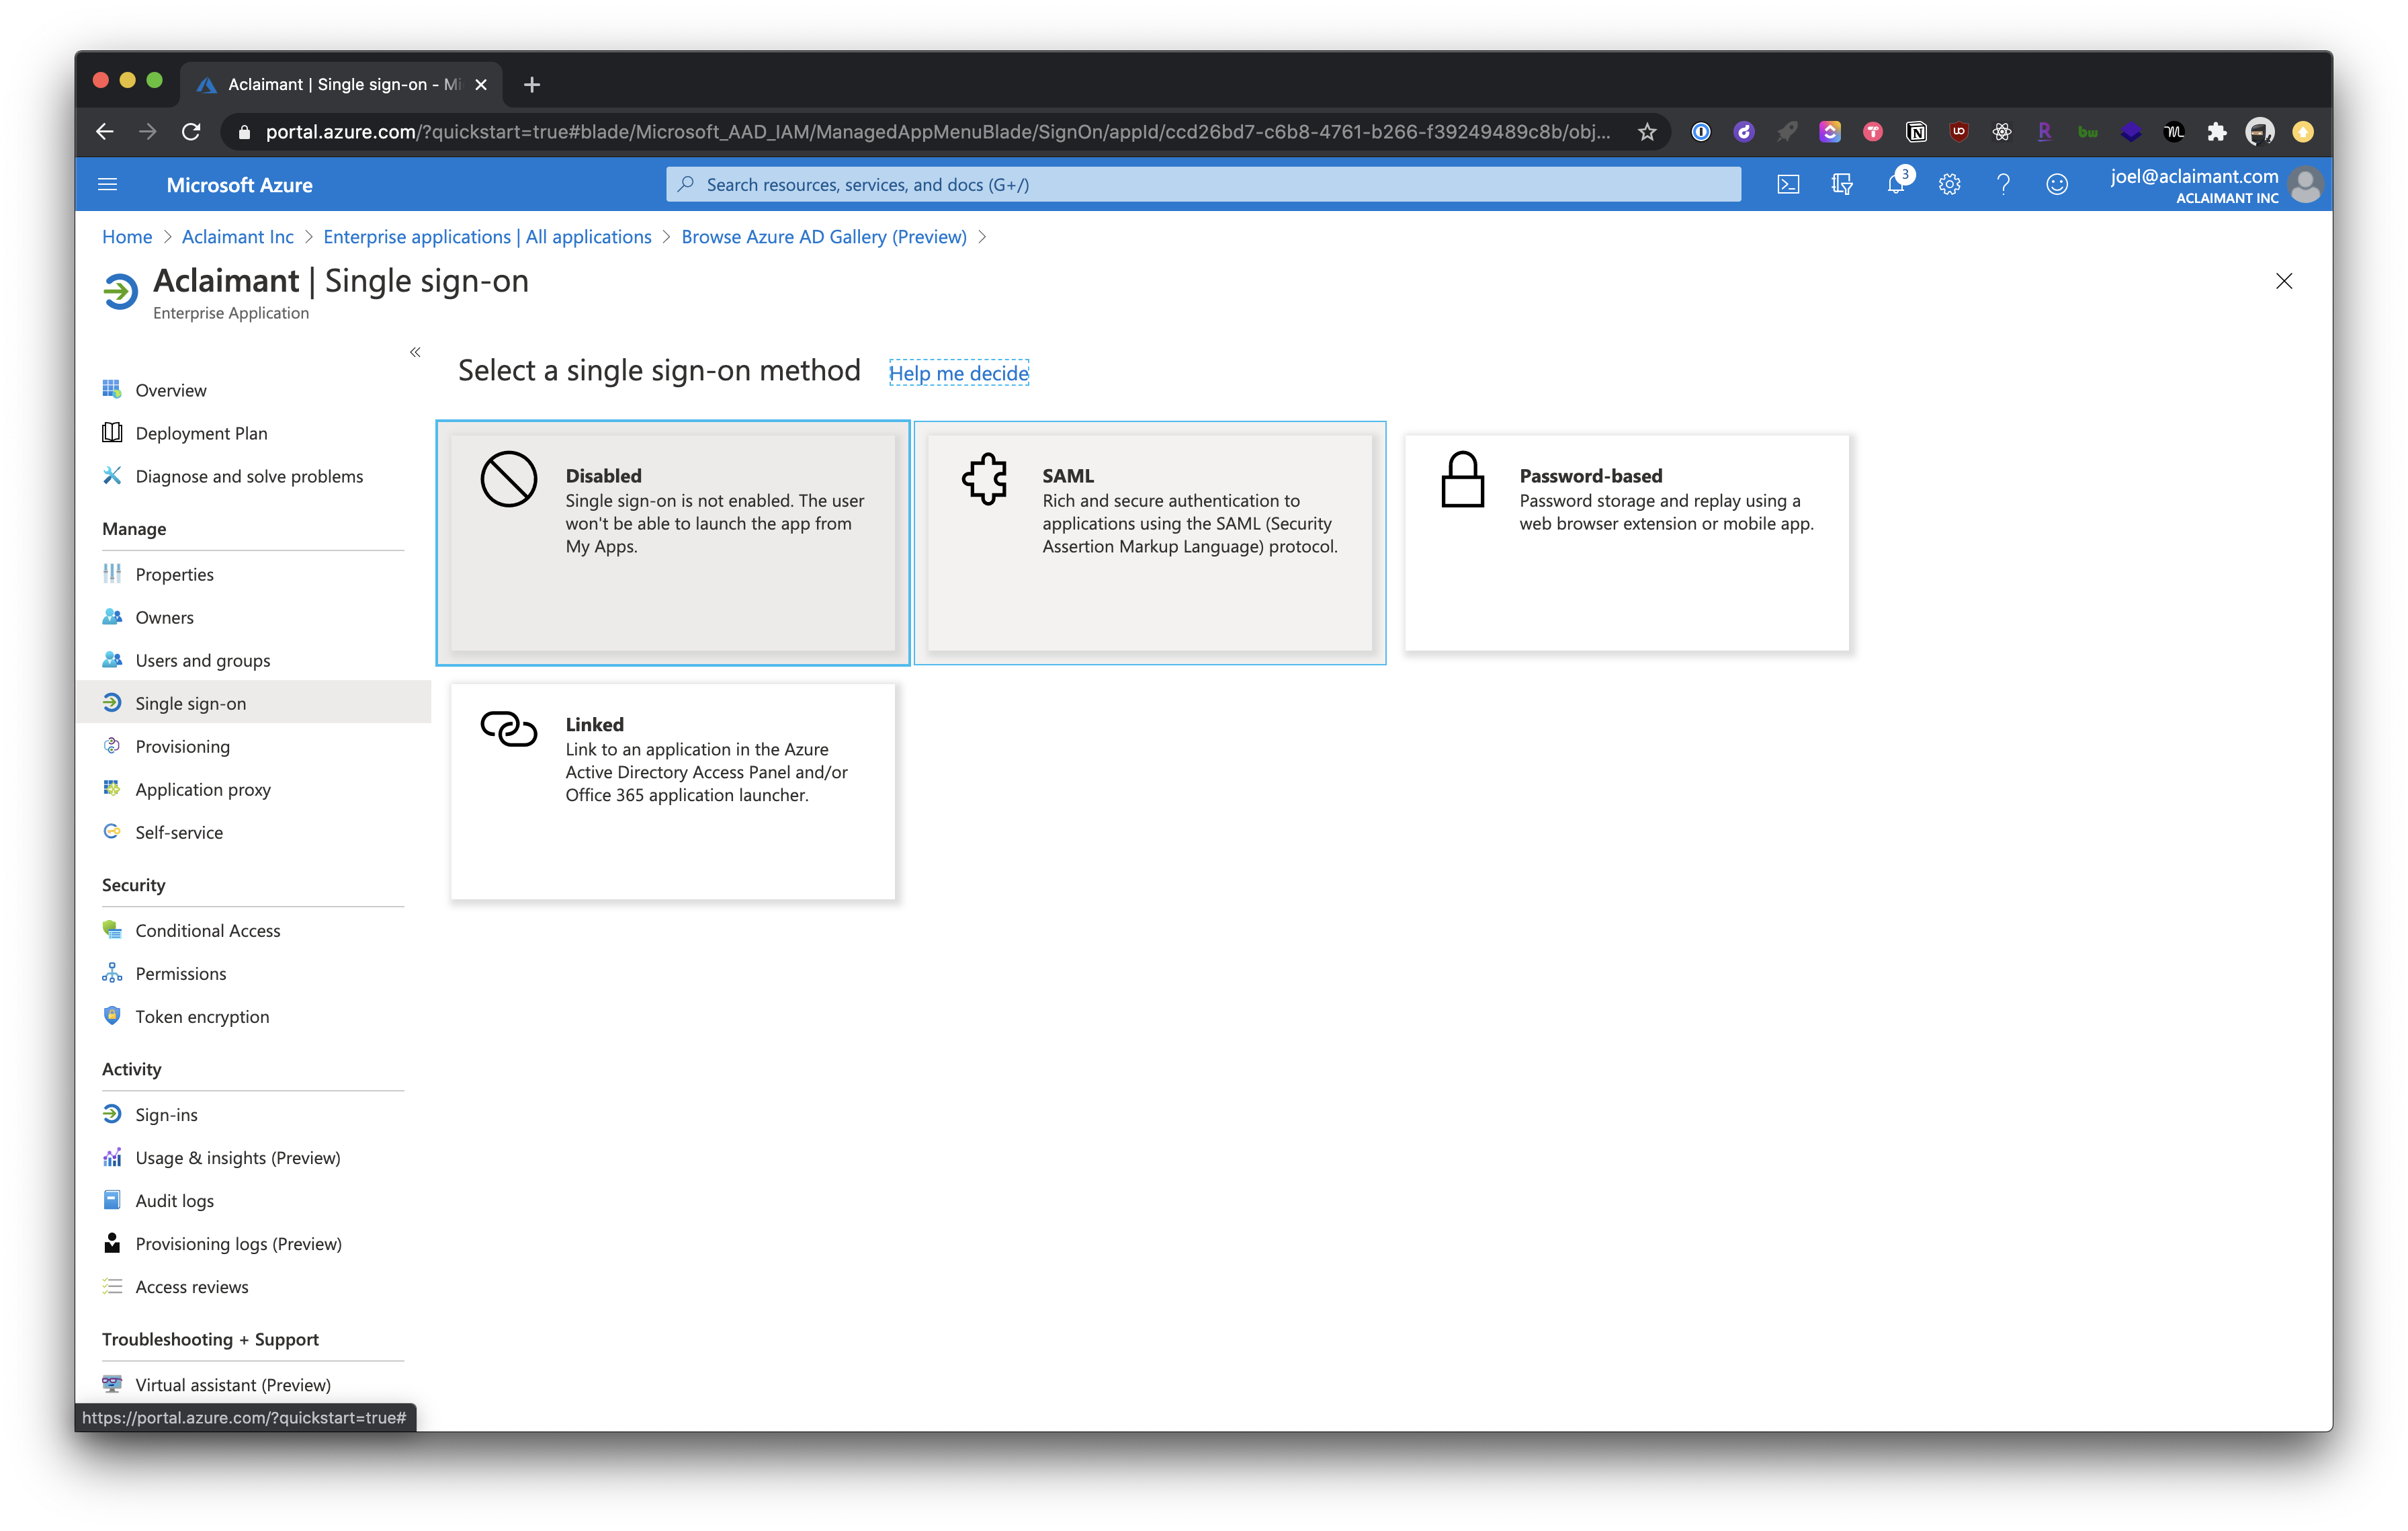
Task: Go to Browse Azure AD Gallery breadcrumb
Action: coord(824,237)
